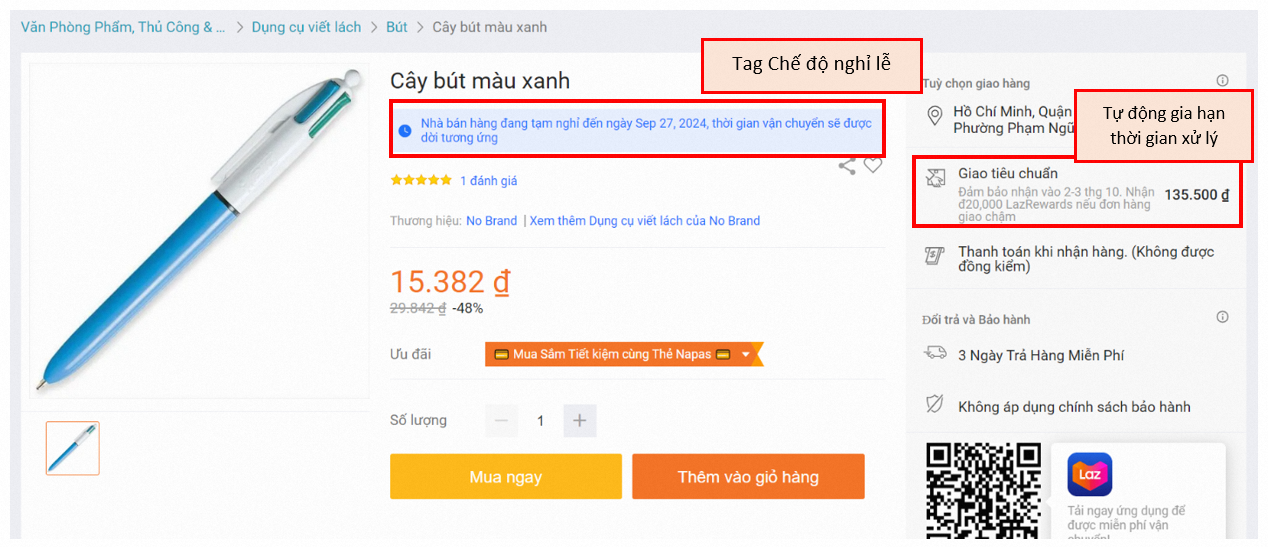Add the pen to wishlist with heart icon
1268x547 pixels.
pos(873,165)
